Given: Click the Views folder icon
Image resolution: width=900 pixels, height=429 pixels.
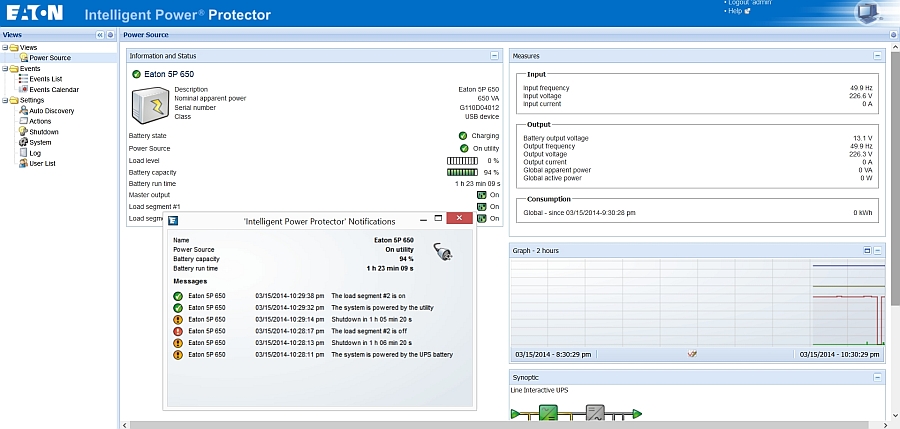Looking at the screenshot, I should [14, 47].
